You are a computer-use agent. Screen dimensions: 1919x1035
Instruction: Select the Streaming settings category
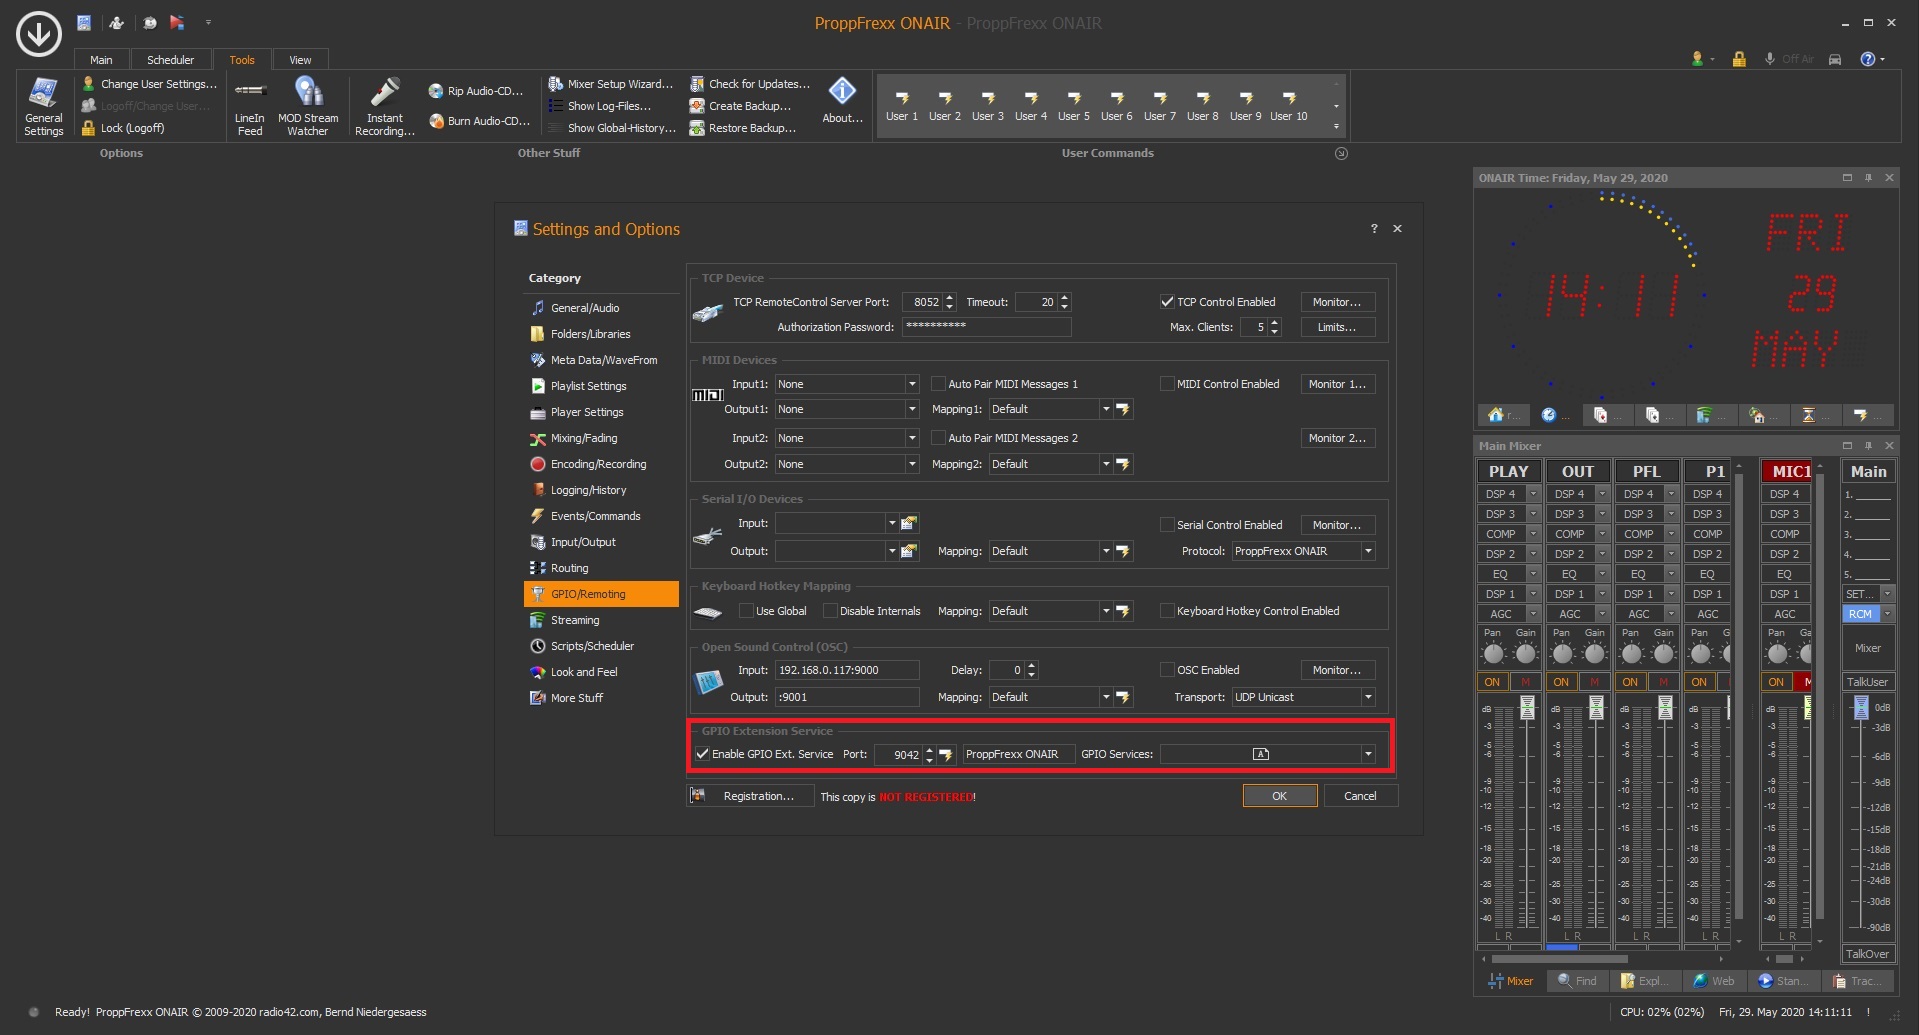click(575, 620)
